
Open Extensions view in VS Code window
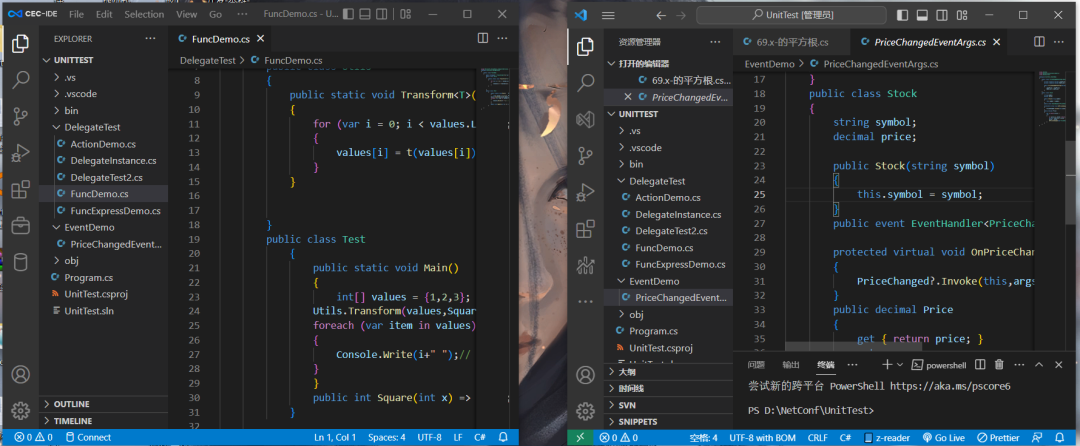[585, 229]
